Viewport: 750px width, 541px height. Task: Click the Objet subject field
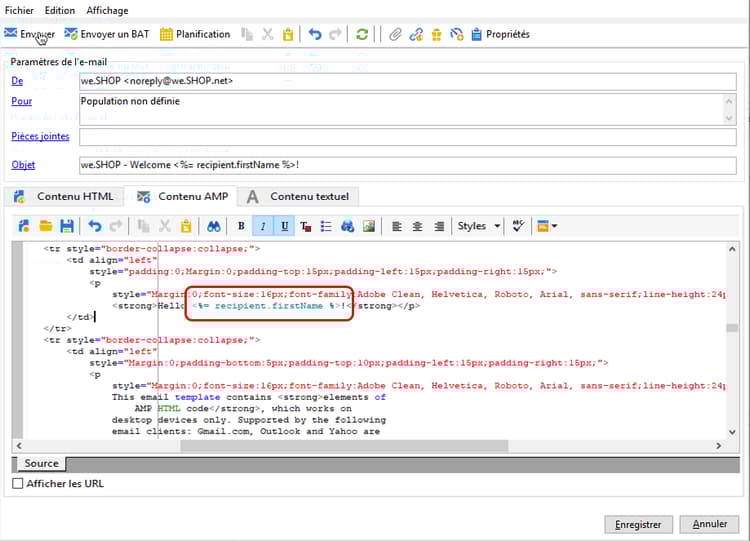pyautogui.click(x=408, y=166)
